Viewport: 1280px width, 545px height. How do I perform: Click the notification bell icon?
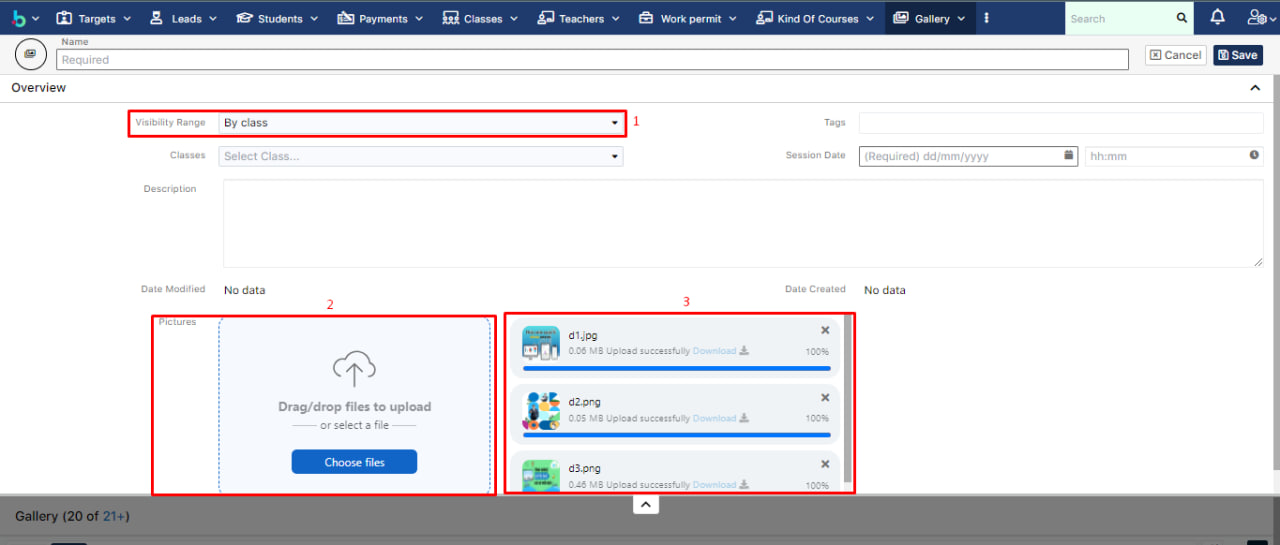tap(1217, 18)
